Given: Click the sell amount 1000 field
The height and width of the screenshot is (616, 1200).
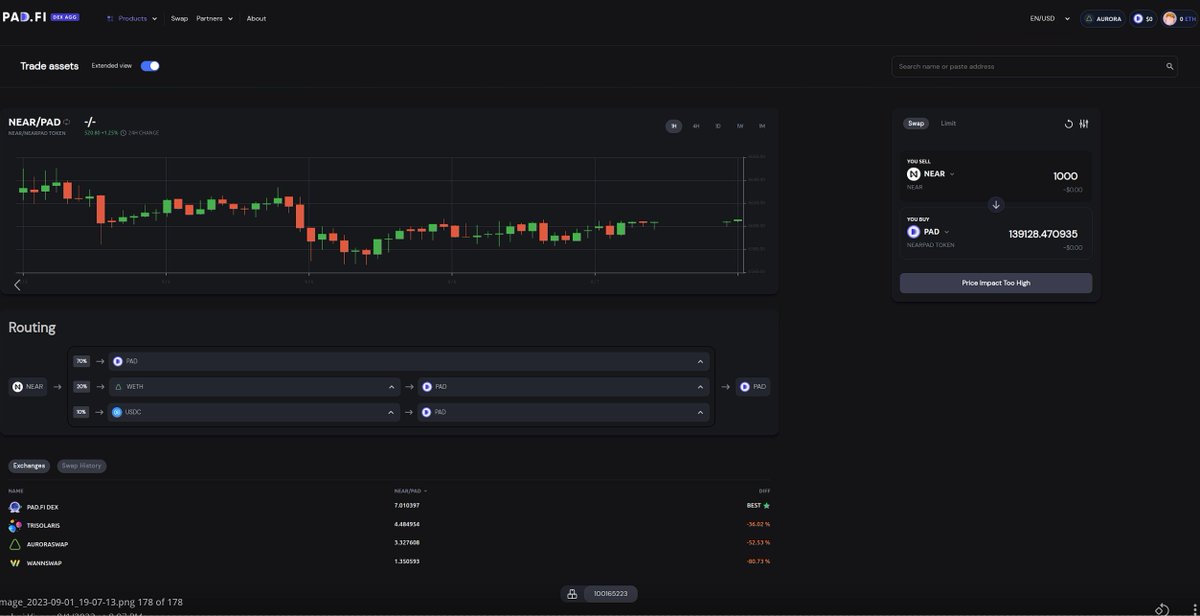Looking at the screenshot, I should coord(1065,176).
